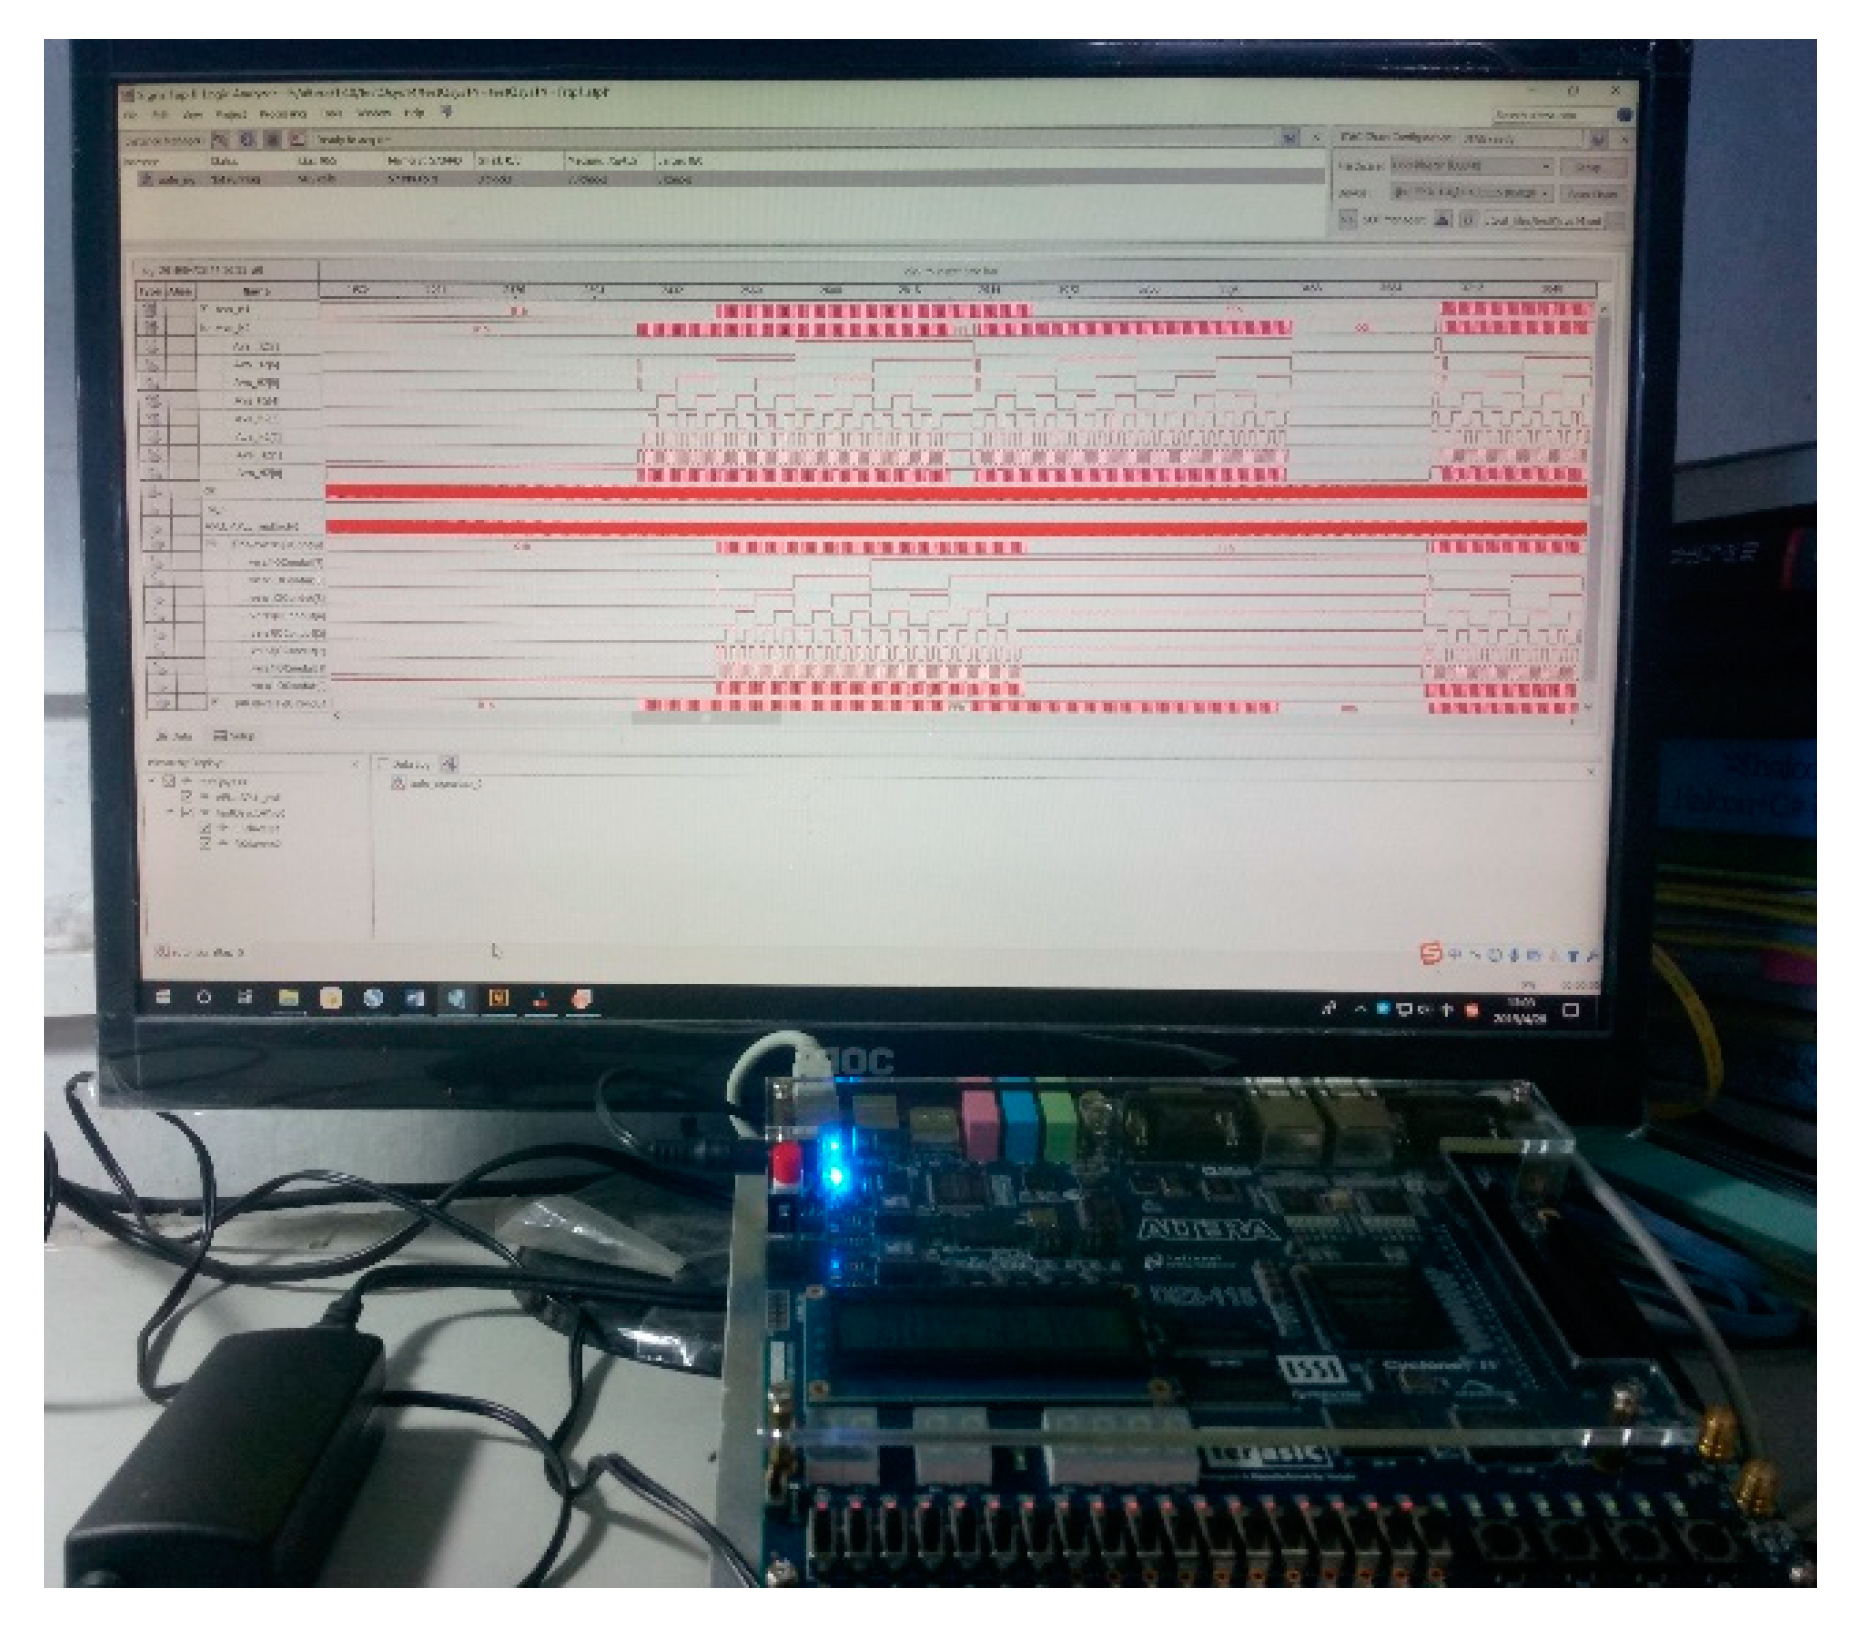Screen dimensions: 1854x1630
Task: Click the help icon after the Help menu
Action: point(447,113)
